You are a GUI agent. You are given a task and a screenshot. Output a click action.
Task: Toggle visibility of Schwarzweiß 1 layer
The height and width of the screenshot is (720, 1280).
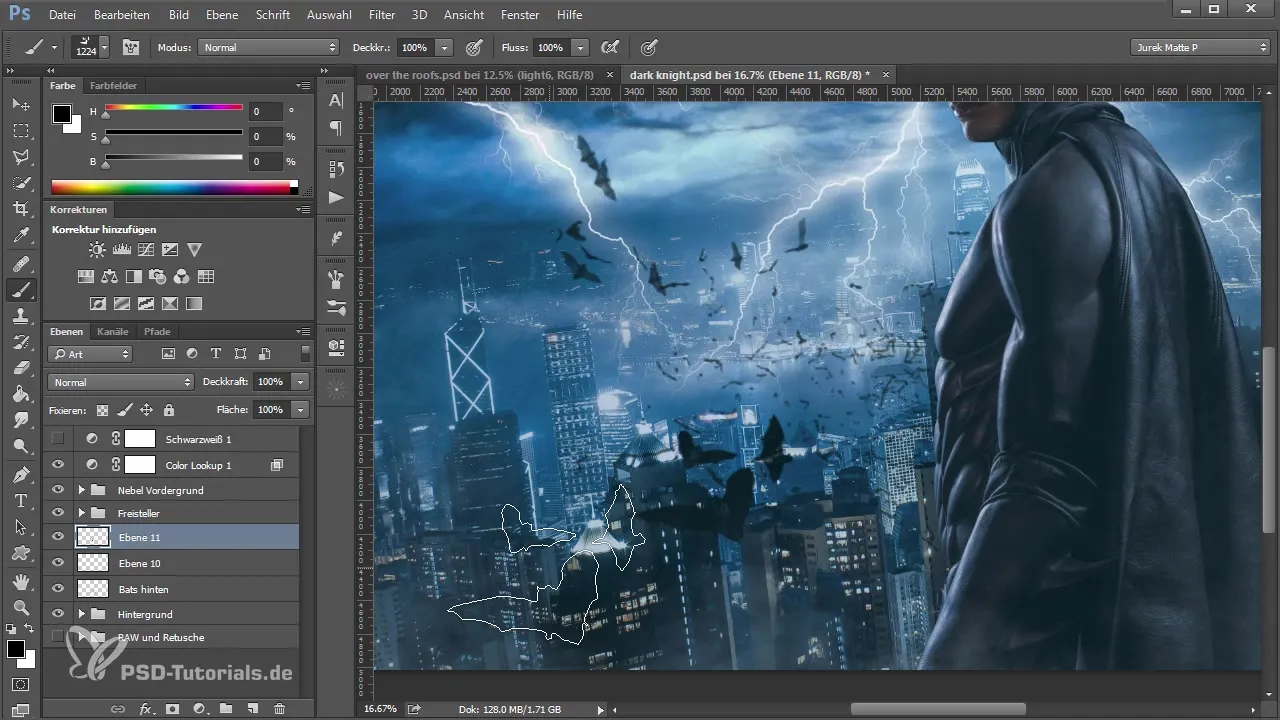(58, 438)
